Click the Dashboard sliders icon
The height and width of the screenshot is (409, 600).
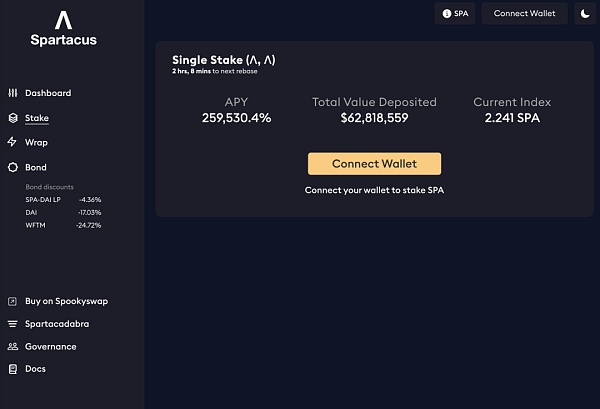tap(13, 93)
